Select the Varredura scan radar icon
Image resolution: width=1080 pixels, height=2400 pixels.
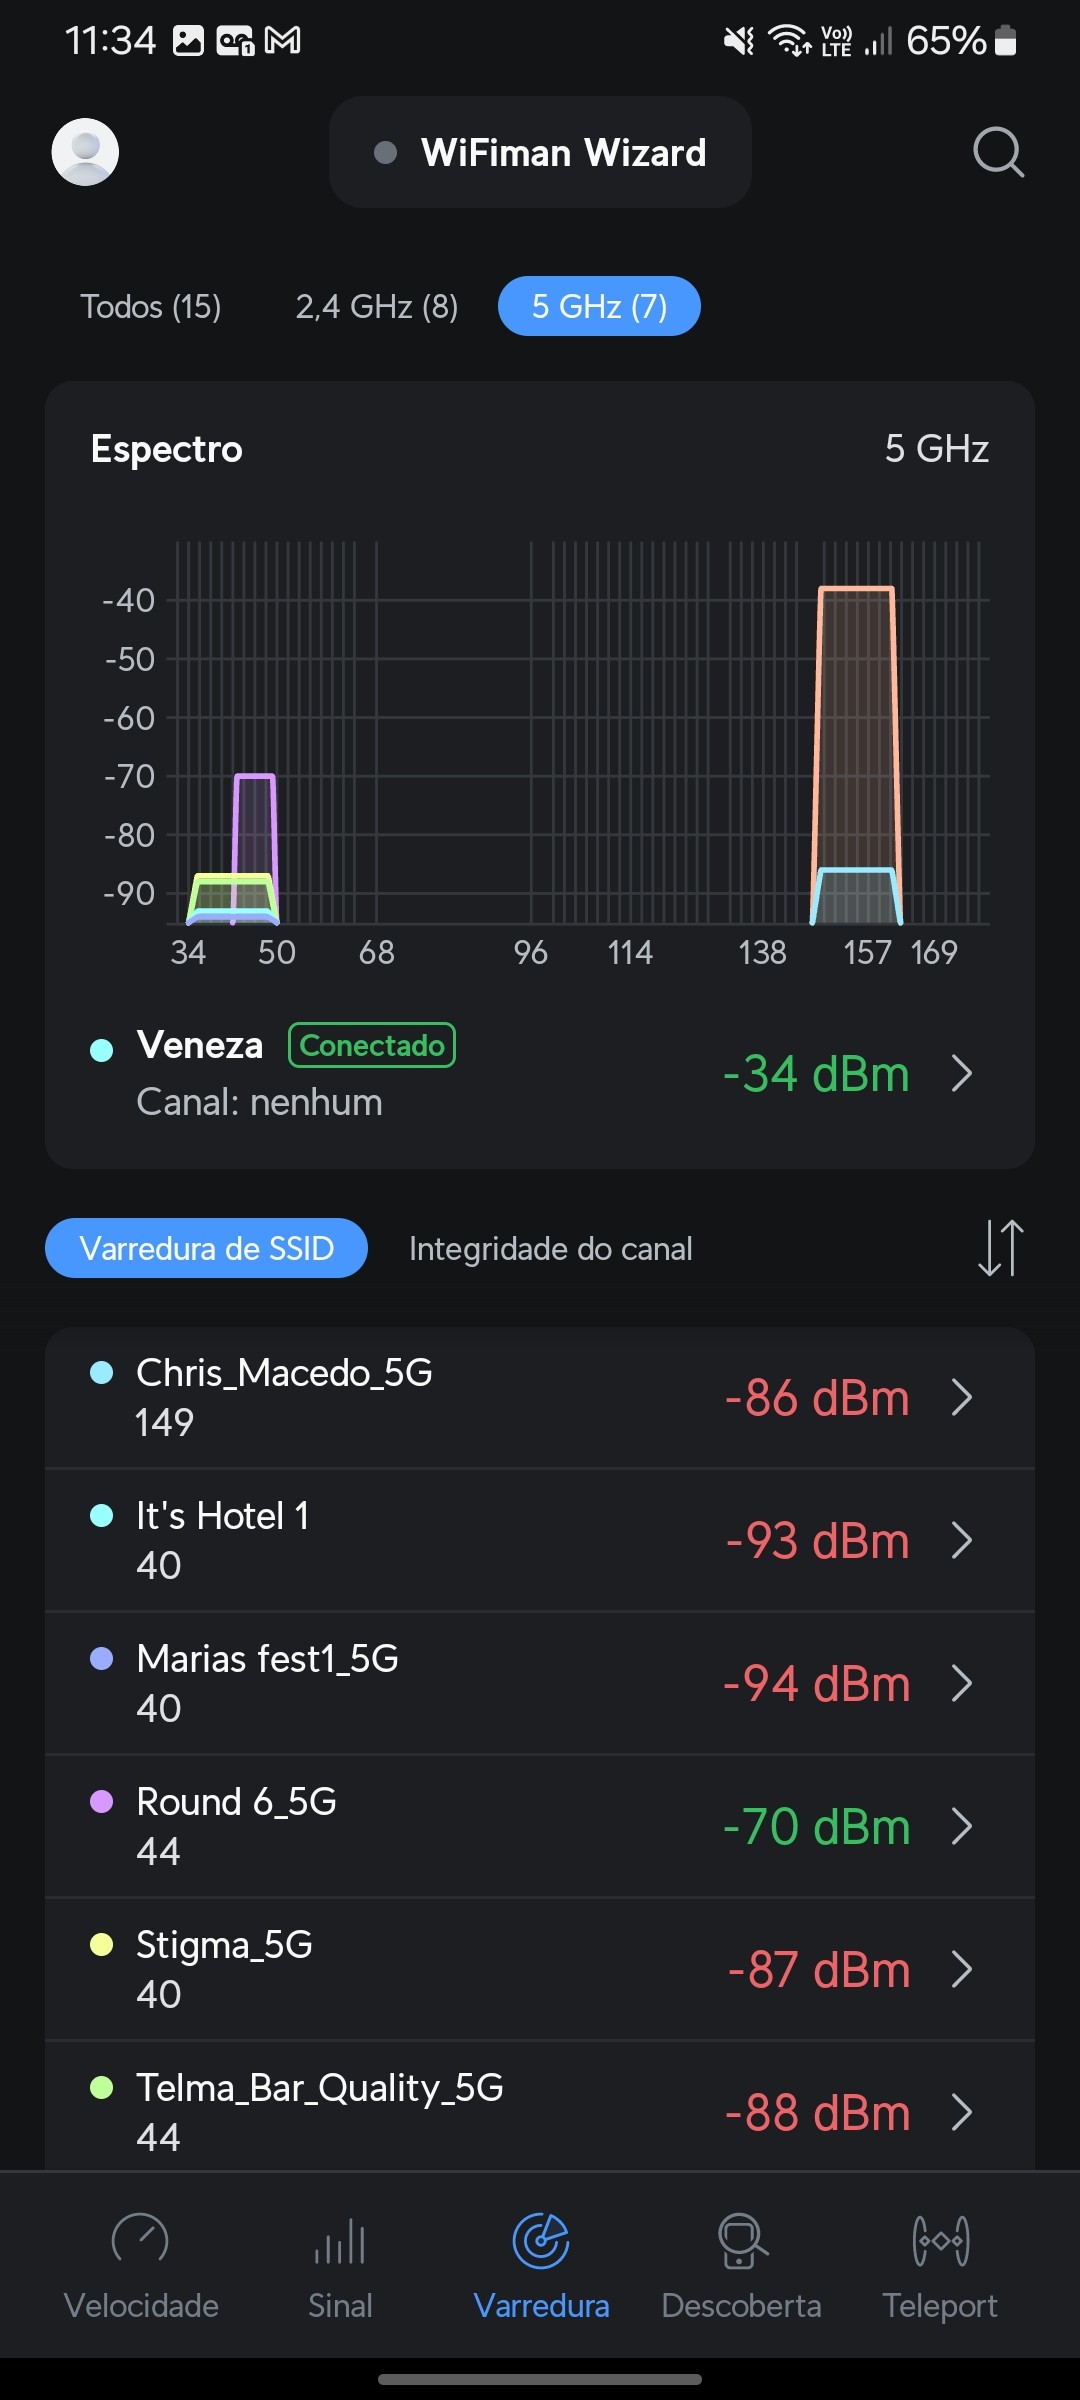pyautogui.click(x=540, y=2240)
